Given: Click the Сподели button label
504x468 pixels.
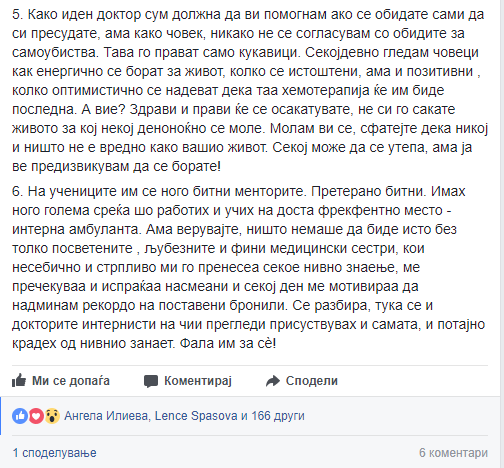Looking at the screenshot, I should coord(312,381).
